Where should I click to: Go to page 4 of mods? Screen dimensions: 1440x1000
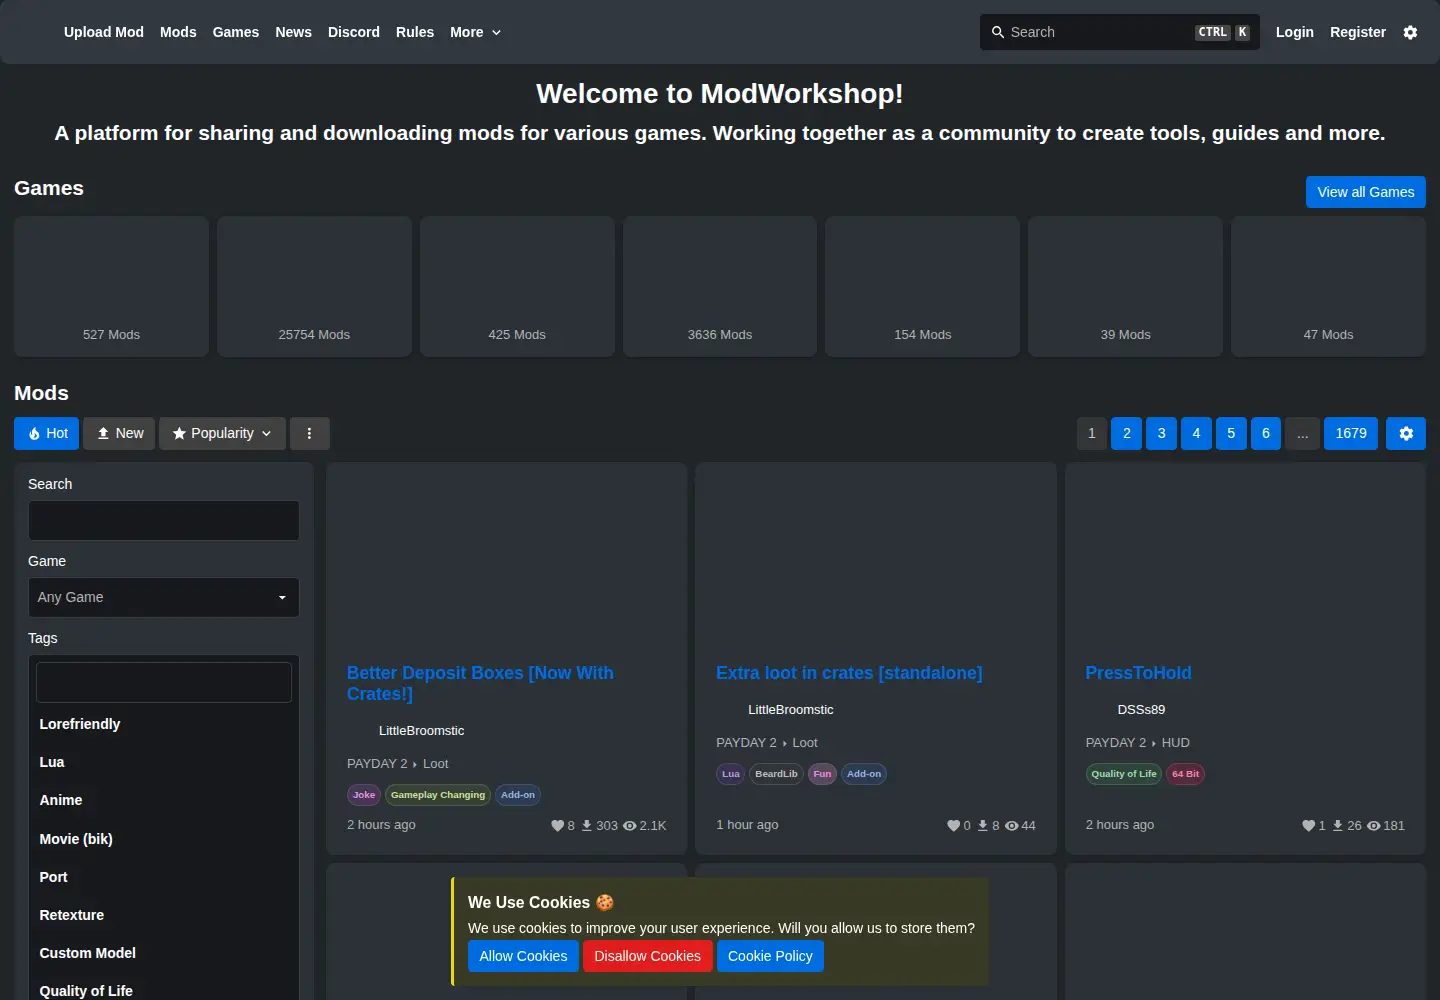pos(1196,433)
